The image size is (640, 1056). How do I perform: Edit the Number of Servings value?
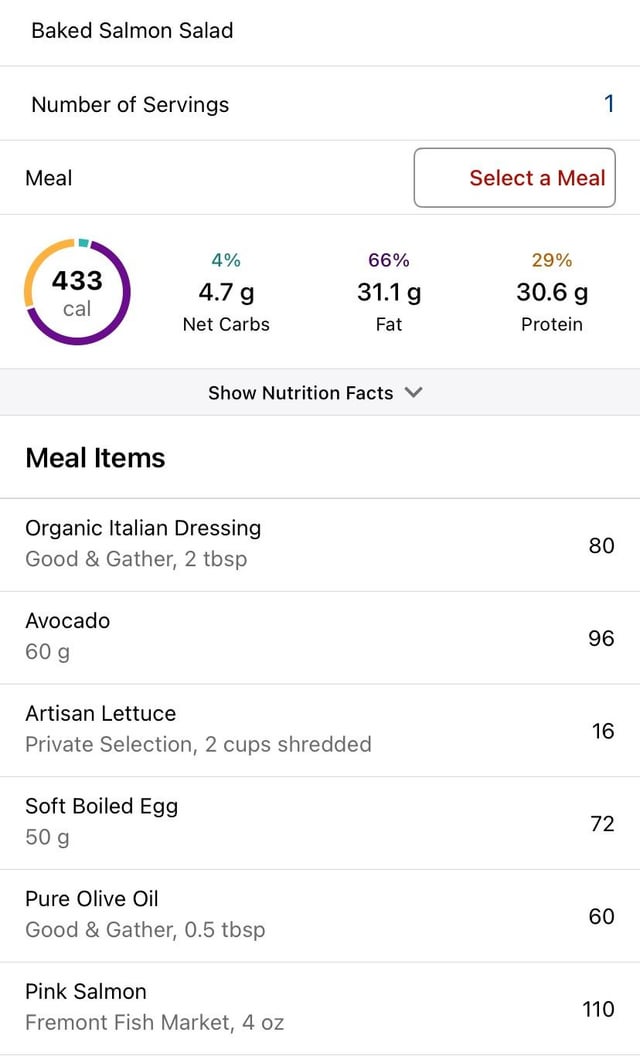coord(609,104)
